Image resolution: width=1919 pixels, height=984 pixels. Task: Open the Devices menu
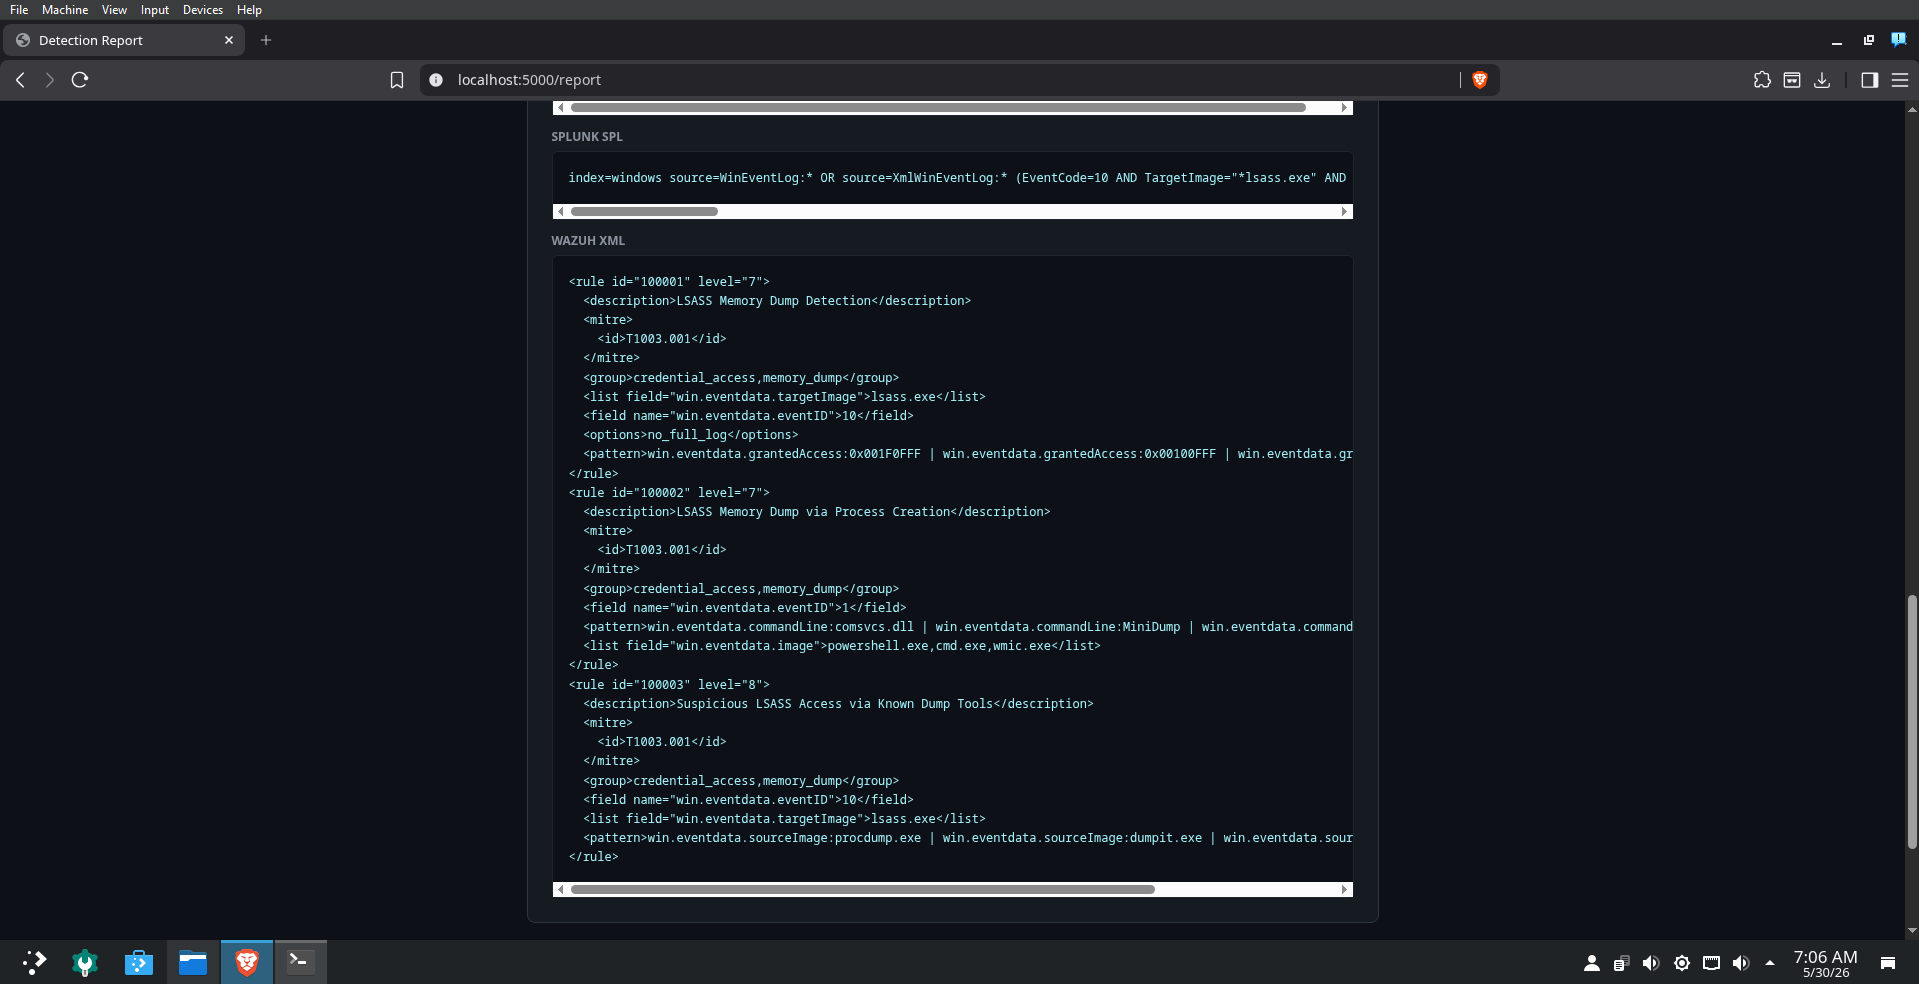(x=203, y=10)
